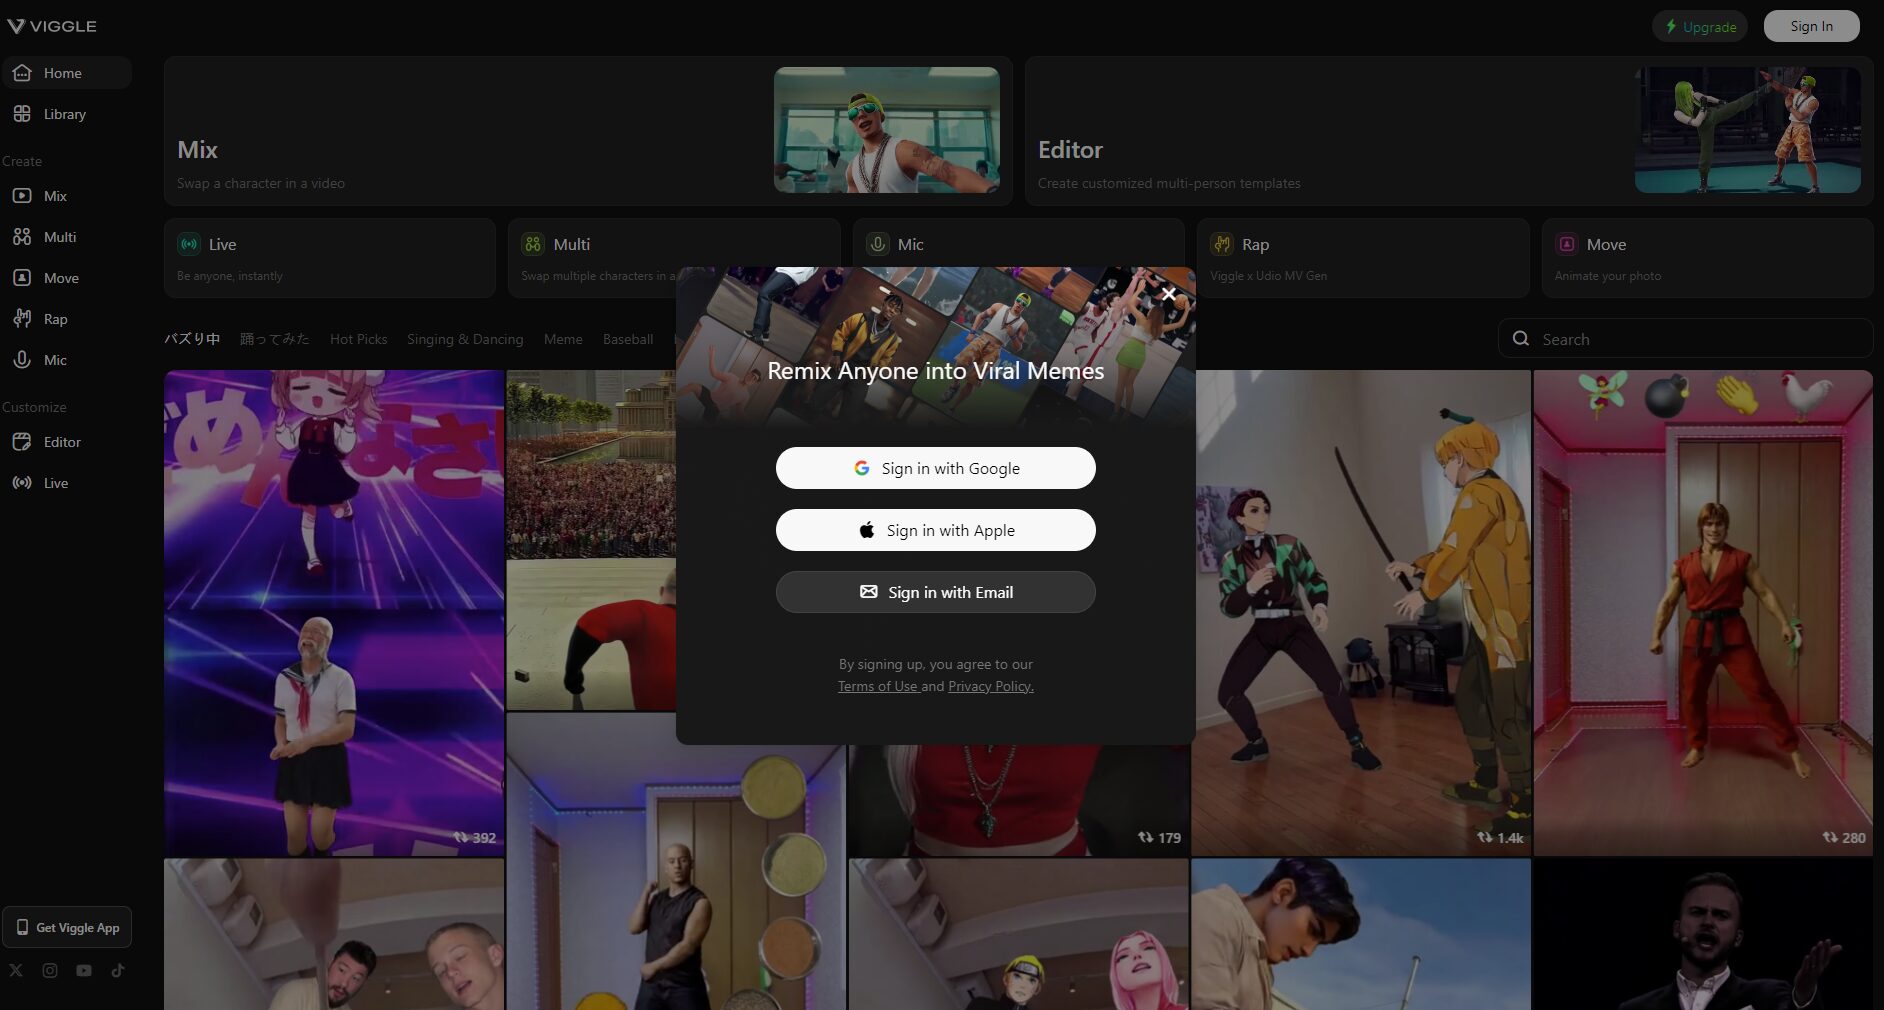Select Mic in the sidebar
This screenshot has width=1884, height=1010.
(x=66, y=360)
